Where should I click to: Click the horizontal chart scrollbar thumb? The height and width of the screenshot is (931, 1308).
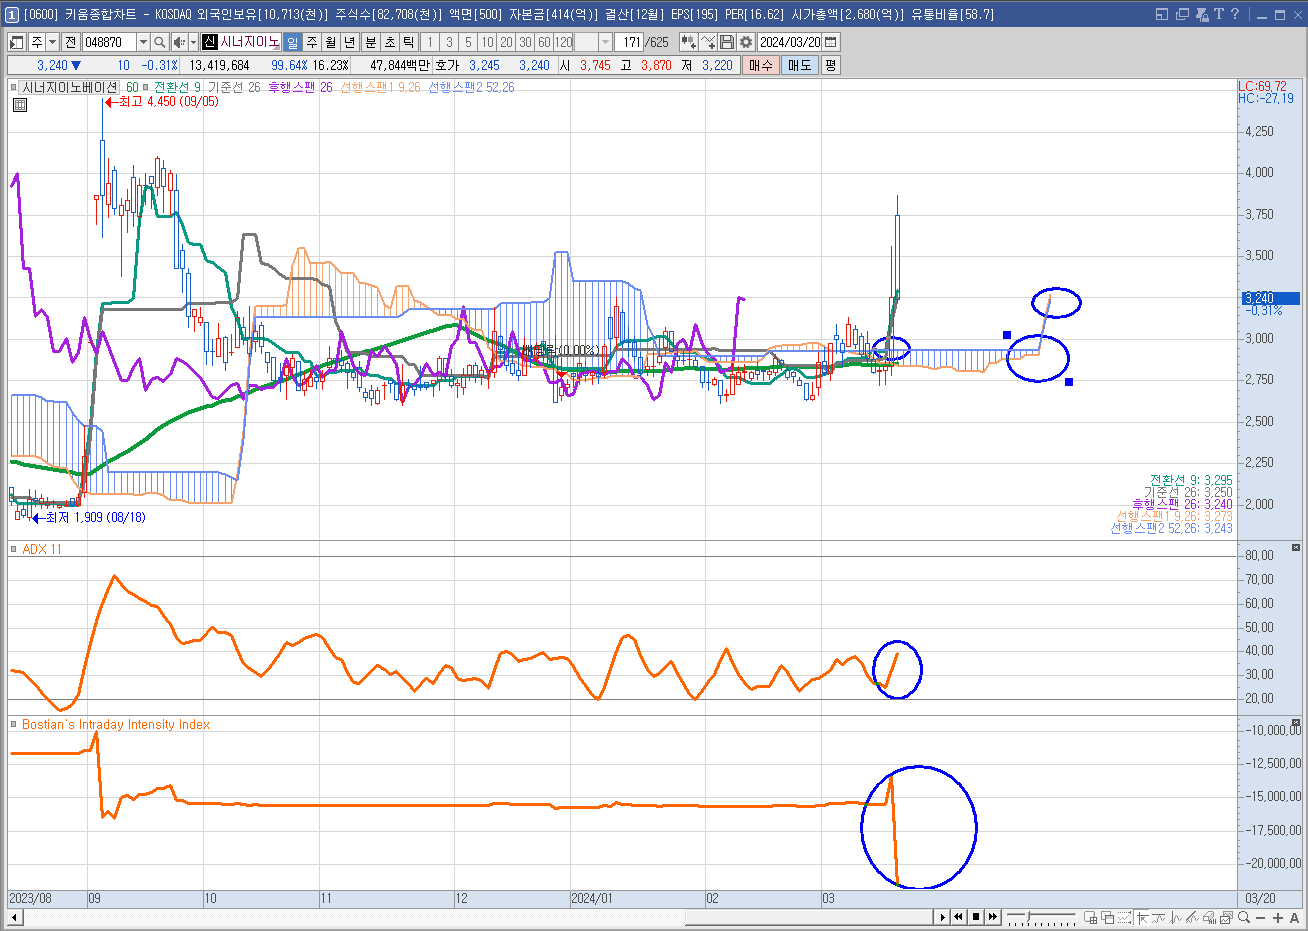809,917
